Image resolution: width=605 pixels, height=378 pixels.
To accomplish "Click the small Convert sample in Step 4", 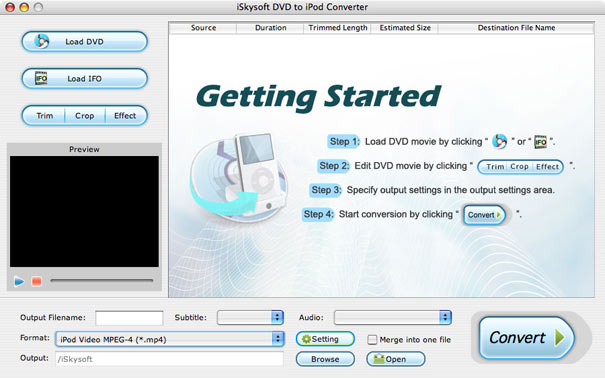I will (x=484, y=215).
